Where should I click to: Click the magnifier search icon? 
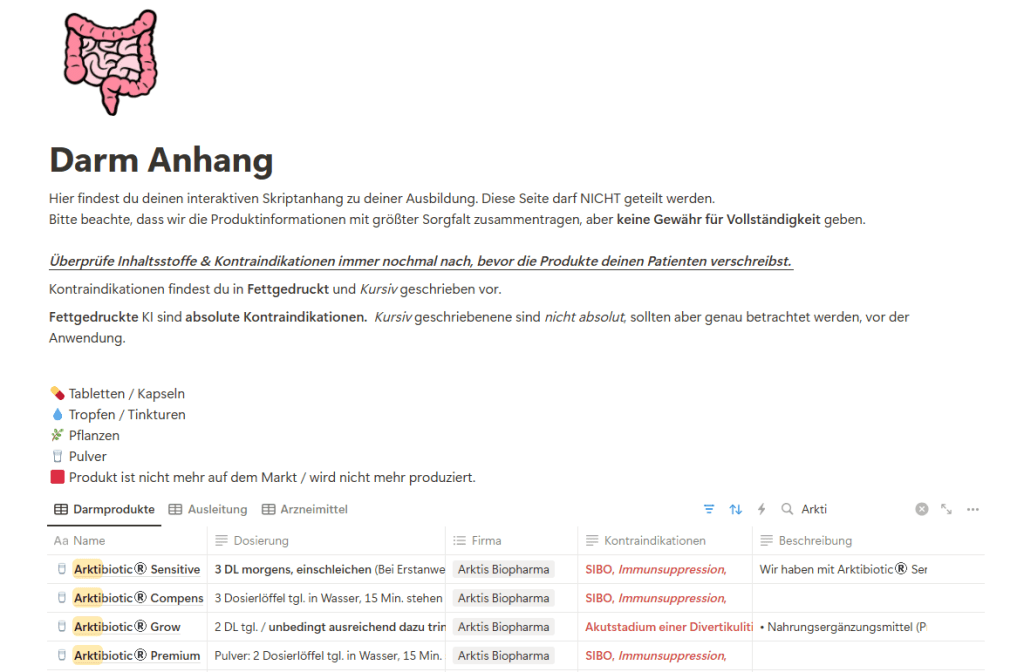(x=787, y=509)
